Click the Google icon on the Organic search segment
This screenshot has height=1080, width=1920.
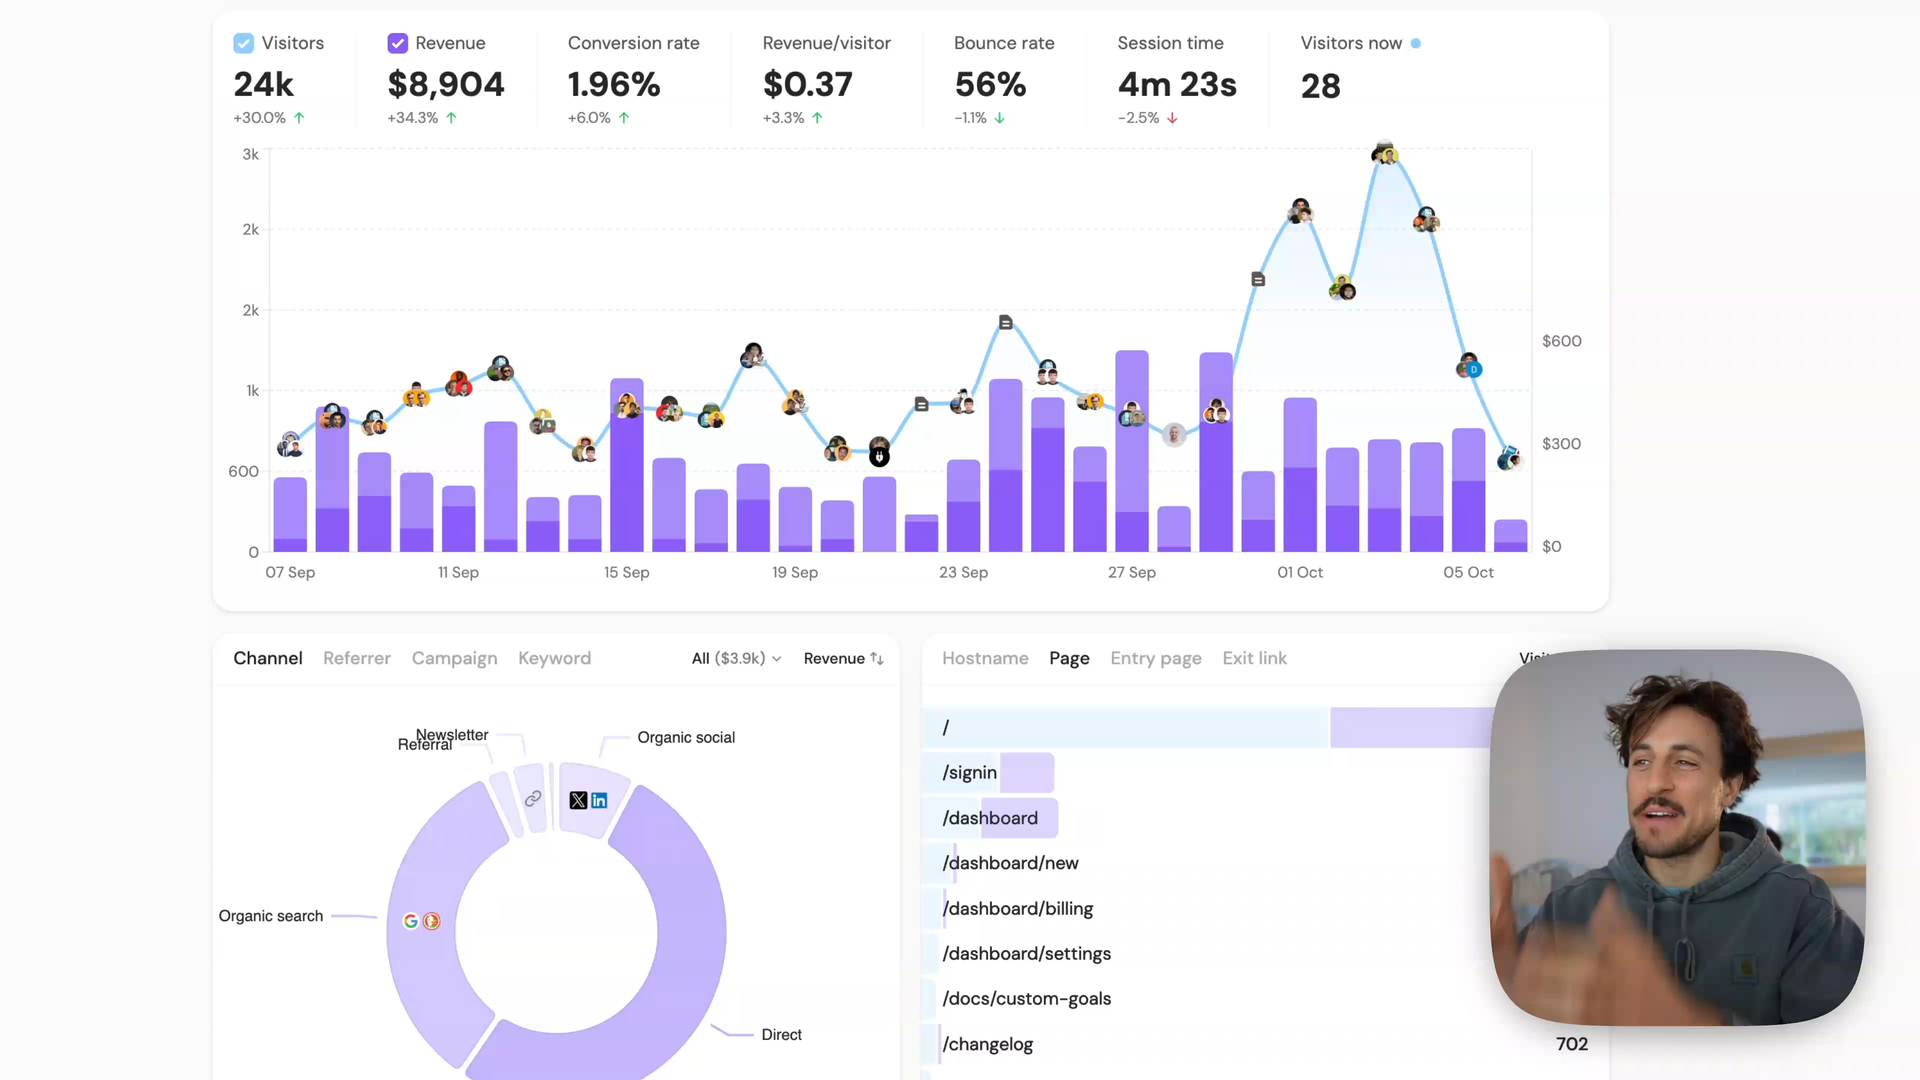click(409, 921)
